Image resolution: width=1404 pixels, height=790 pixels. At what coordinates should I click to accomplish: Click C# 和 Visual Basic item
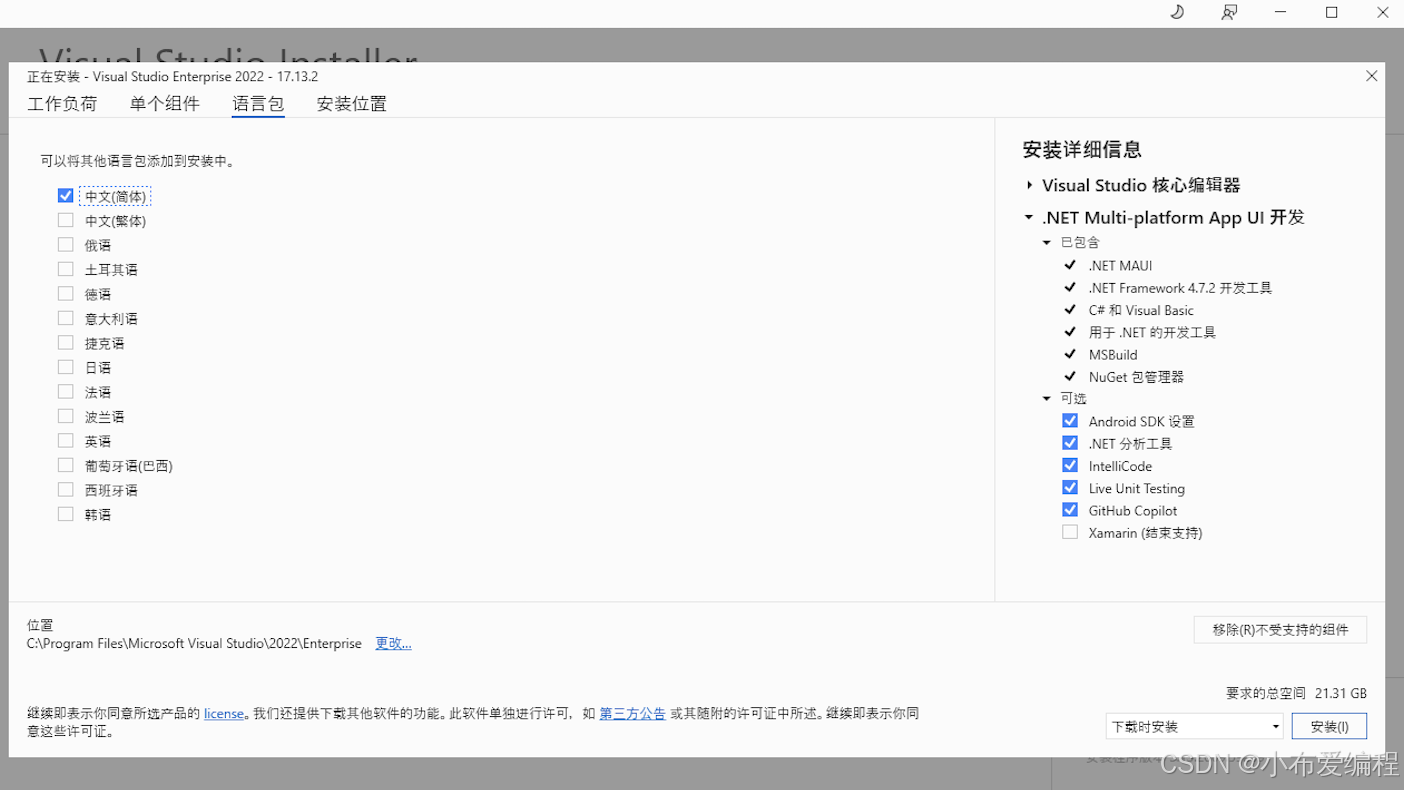tap(1141, 310)
